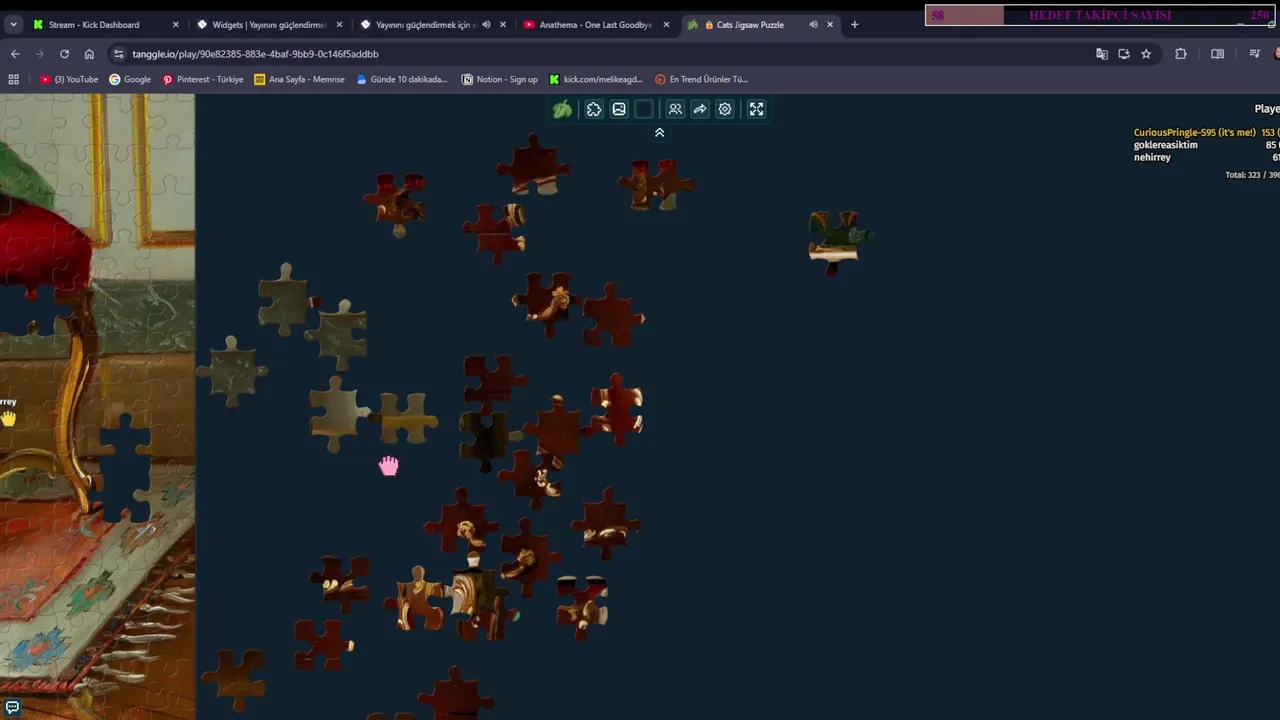Pick the green bird puzzle piece

click(x=838, y=241)
